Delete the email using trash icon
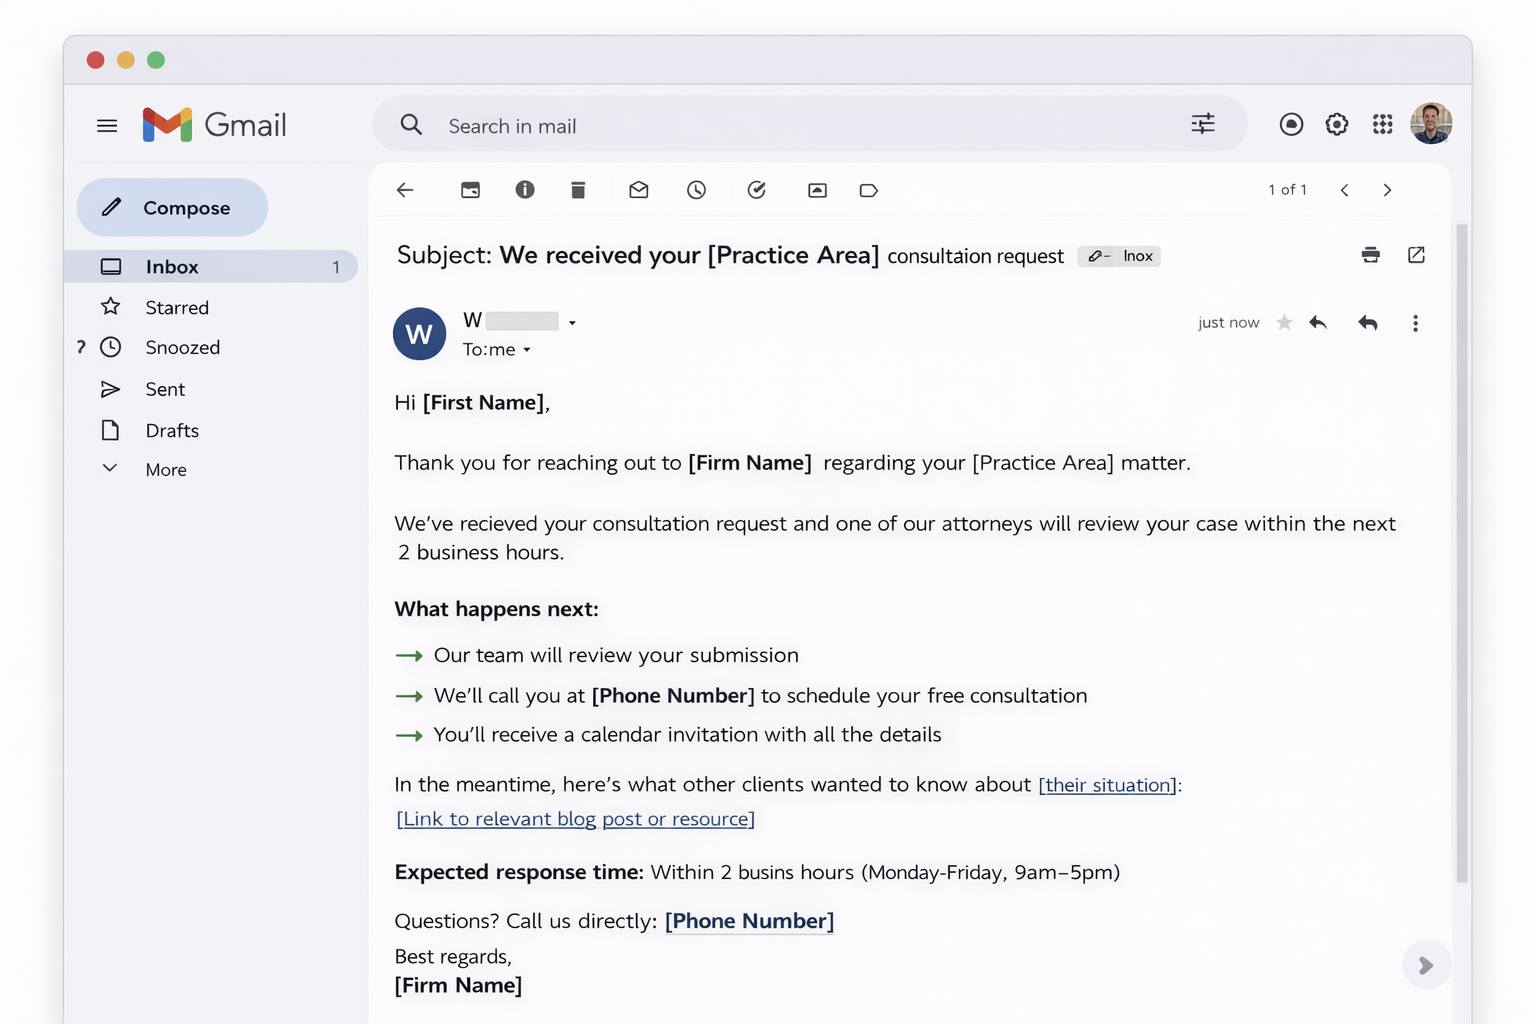Image resolution: width=1536 pixels, height=1024 pixels. click(578, 190)
